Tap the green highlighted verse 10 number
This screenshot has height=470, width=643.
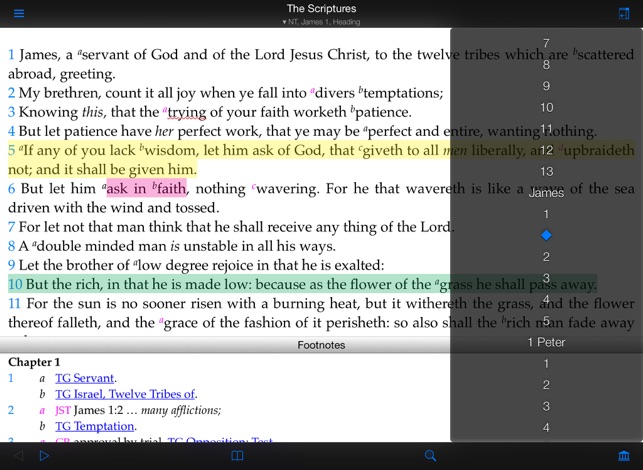coord(15,284)
